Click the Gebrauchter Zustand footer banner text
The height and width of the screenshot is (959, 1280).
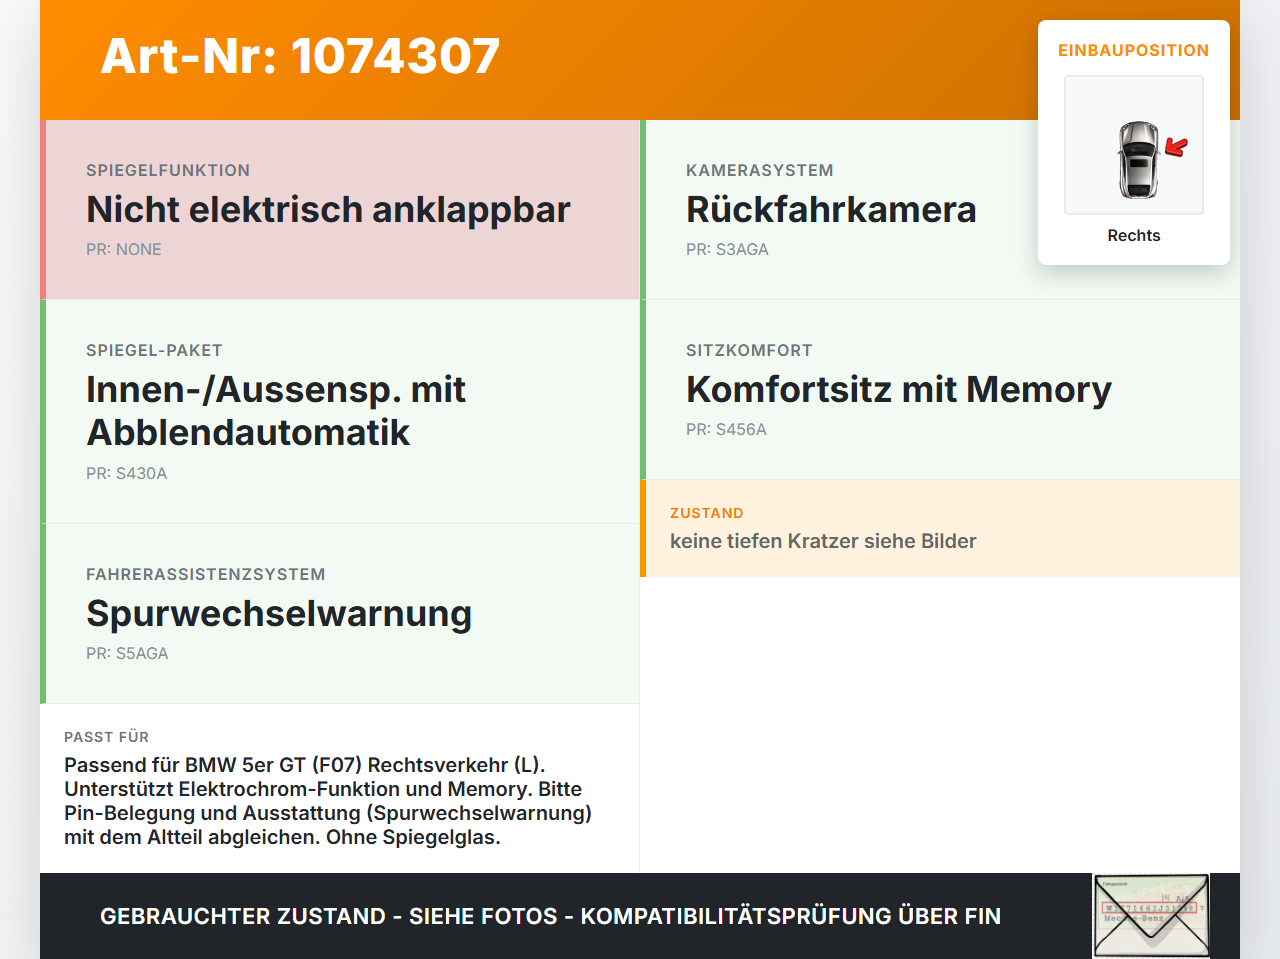[x=550, y=916]
